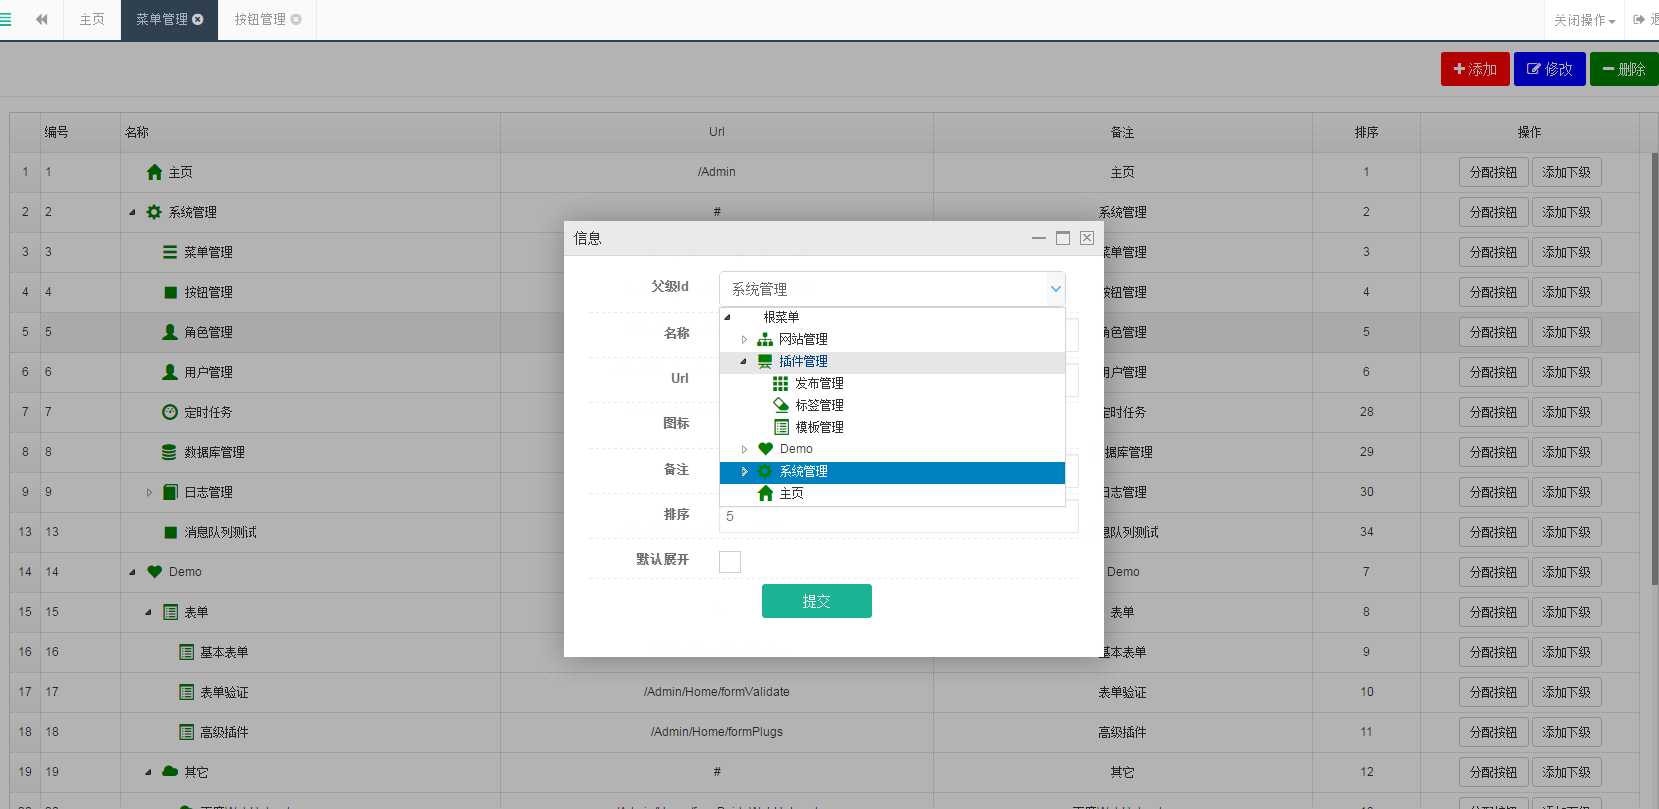This screenshot has width=1659, height=809.
Task: Click the tag icon of 标签管理 in dropdown
Action: coord(781,405)
